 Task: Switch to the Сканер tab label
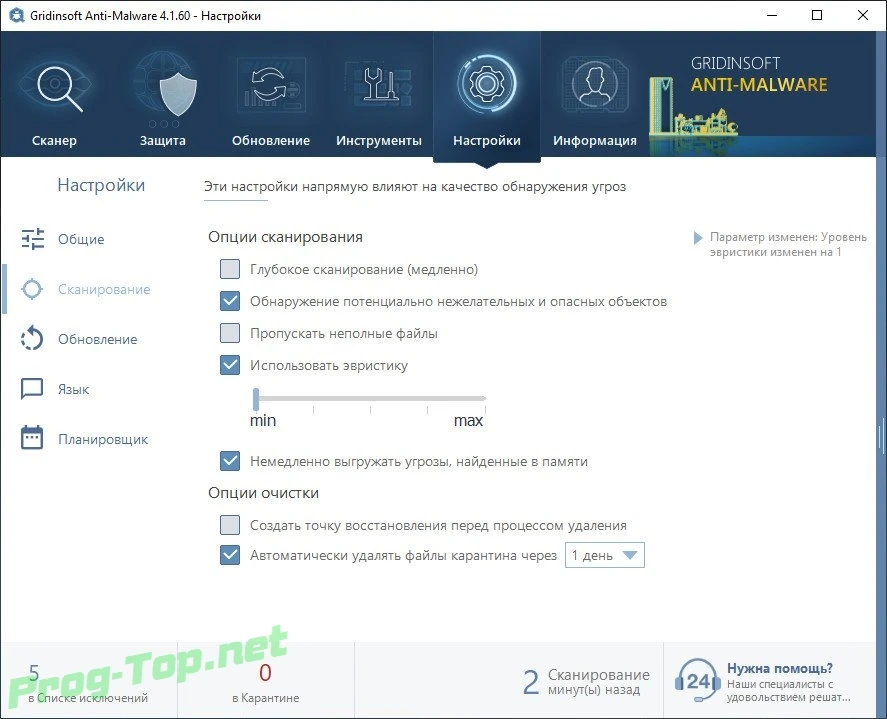click(x=54, y=140)
